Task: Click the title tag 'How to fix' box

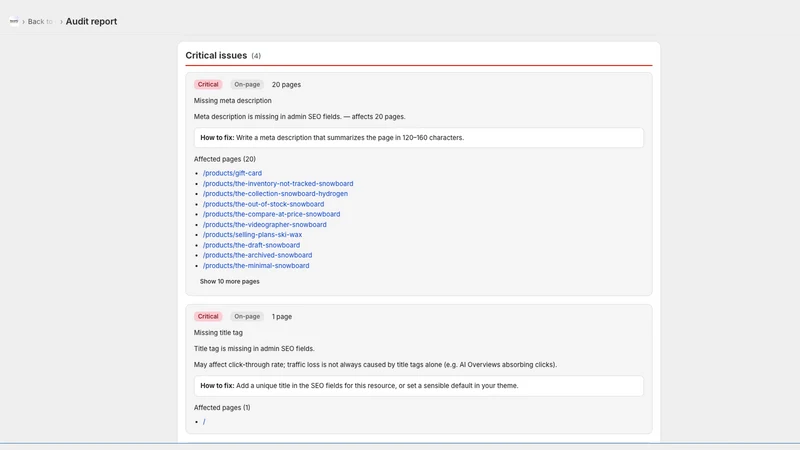Action: coord(418,386)
